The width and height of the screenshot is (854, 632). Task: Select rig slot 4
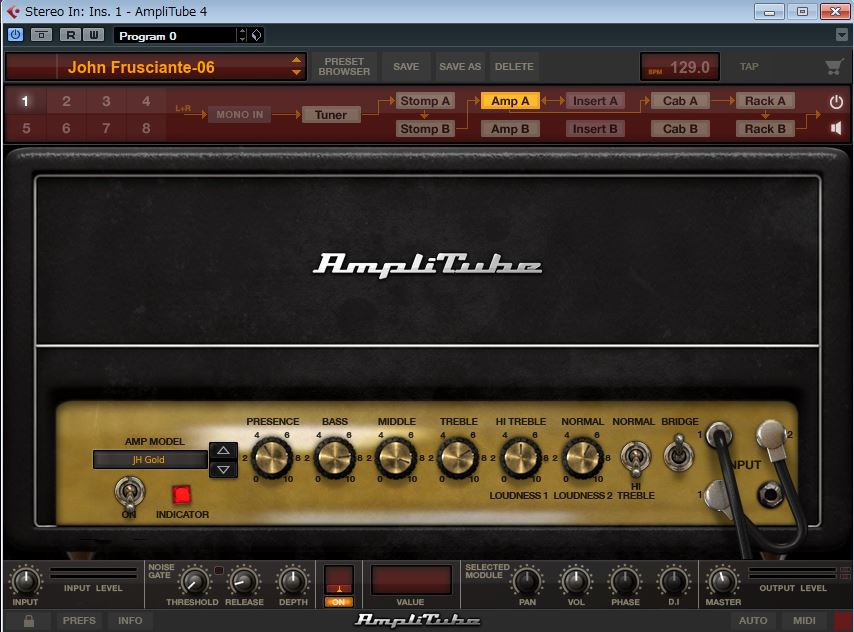point(146,101)
